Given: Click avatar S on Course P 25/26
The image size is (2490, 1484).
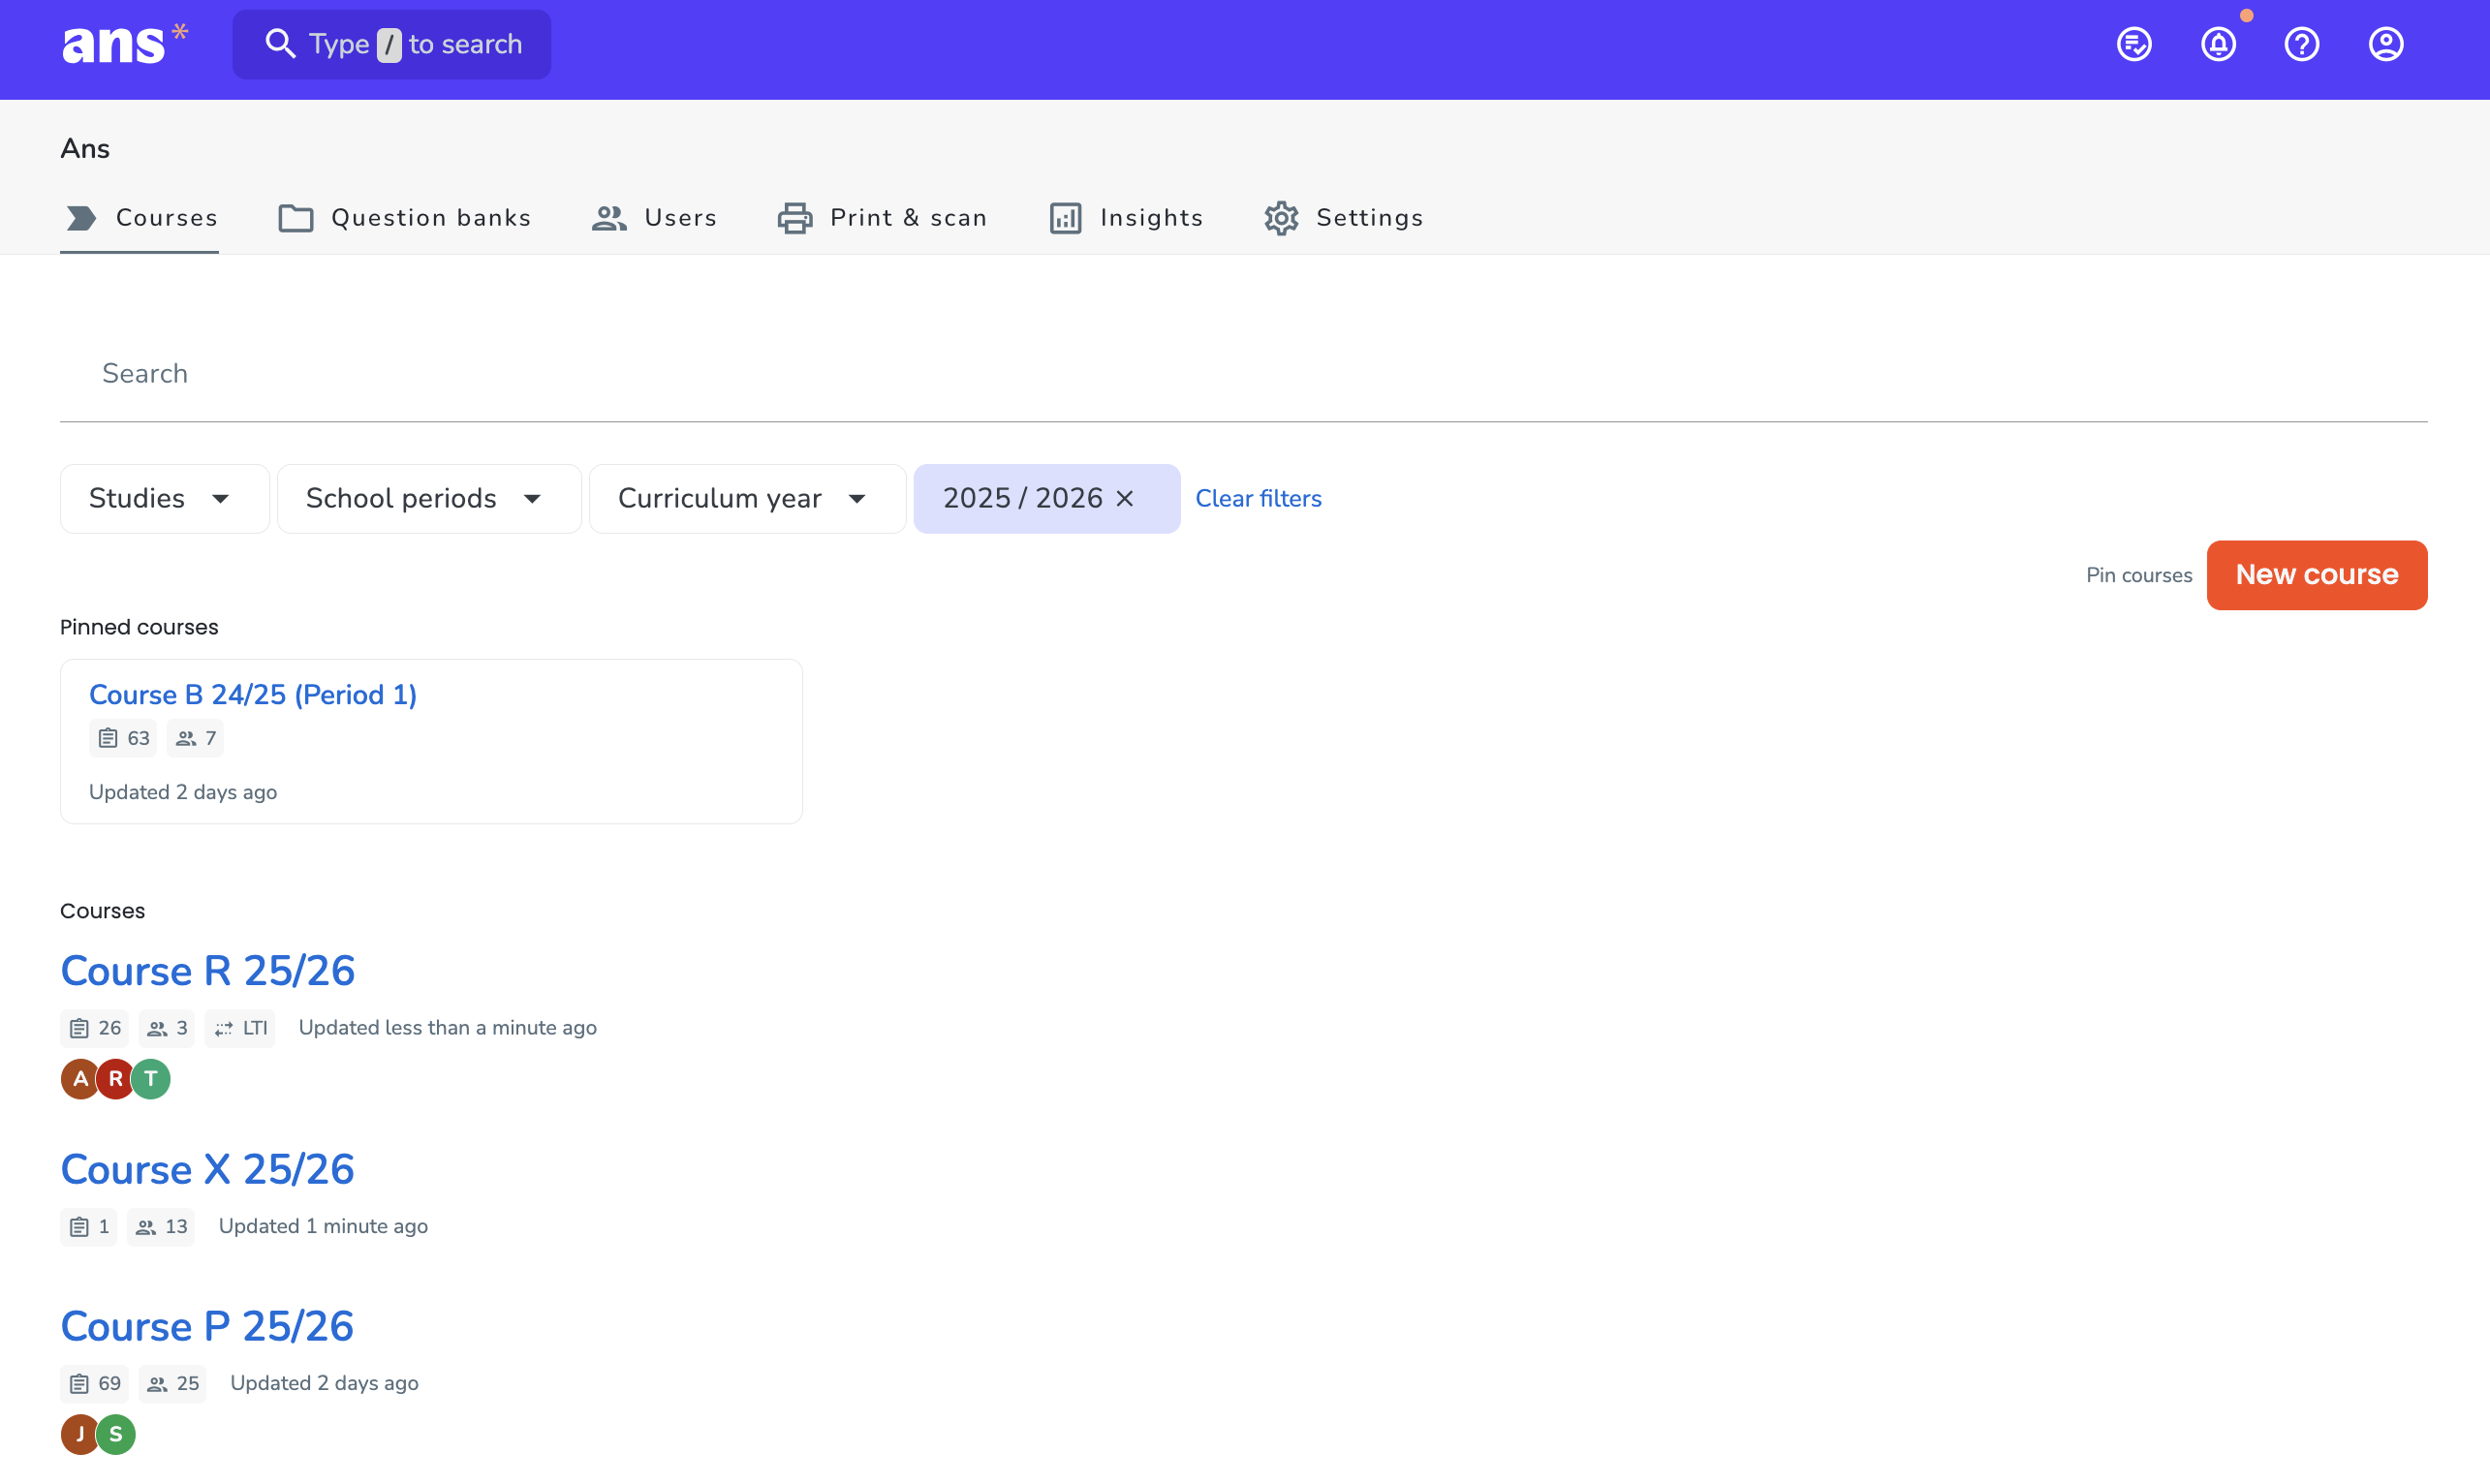Looking at the screenshot, I should coord(116,1435).
